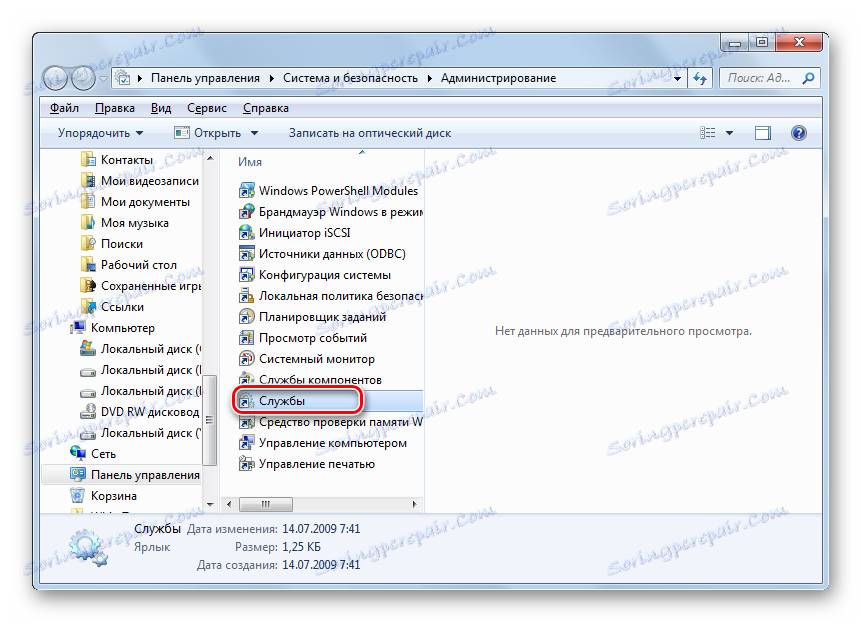Image resolution: width=862 pixels, height=623 pixels.
Task: Open the Правка menu
Action: (114, 108)
